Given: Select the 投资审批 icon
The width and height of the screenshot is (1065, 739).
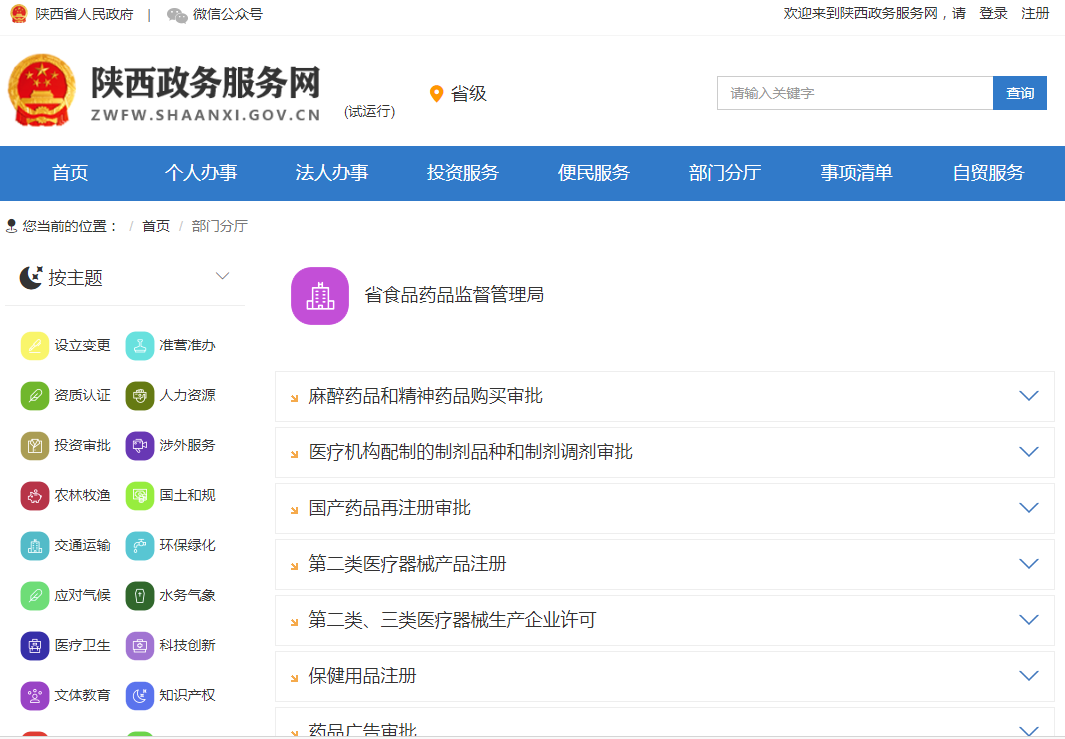Looking at the screenshot, I should tap(35, 446).
